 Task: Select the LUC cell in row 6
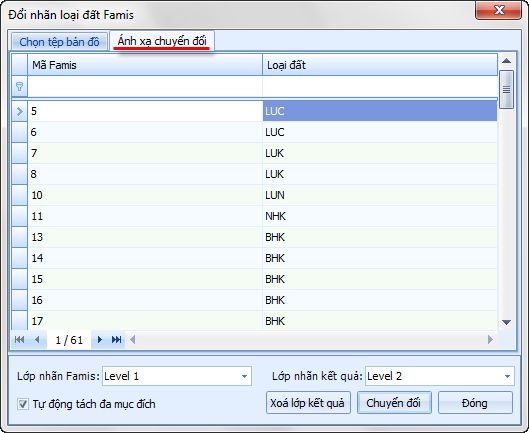click(380, 132)
